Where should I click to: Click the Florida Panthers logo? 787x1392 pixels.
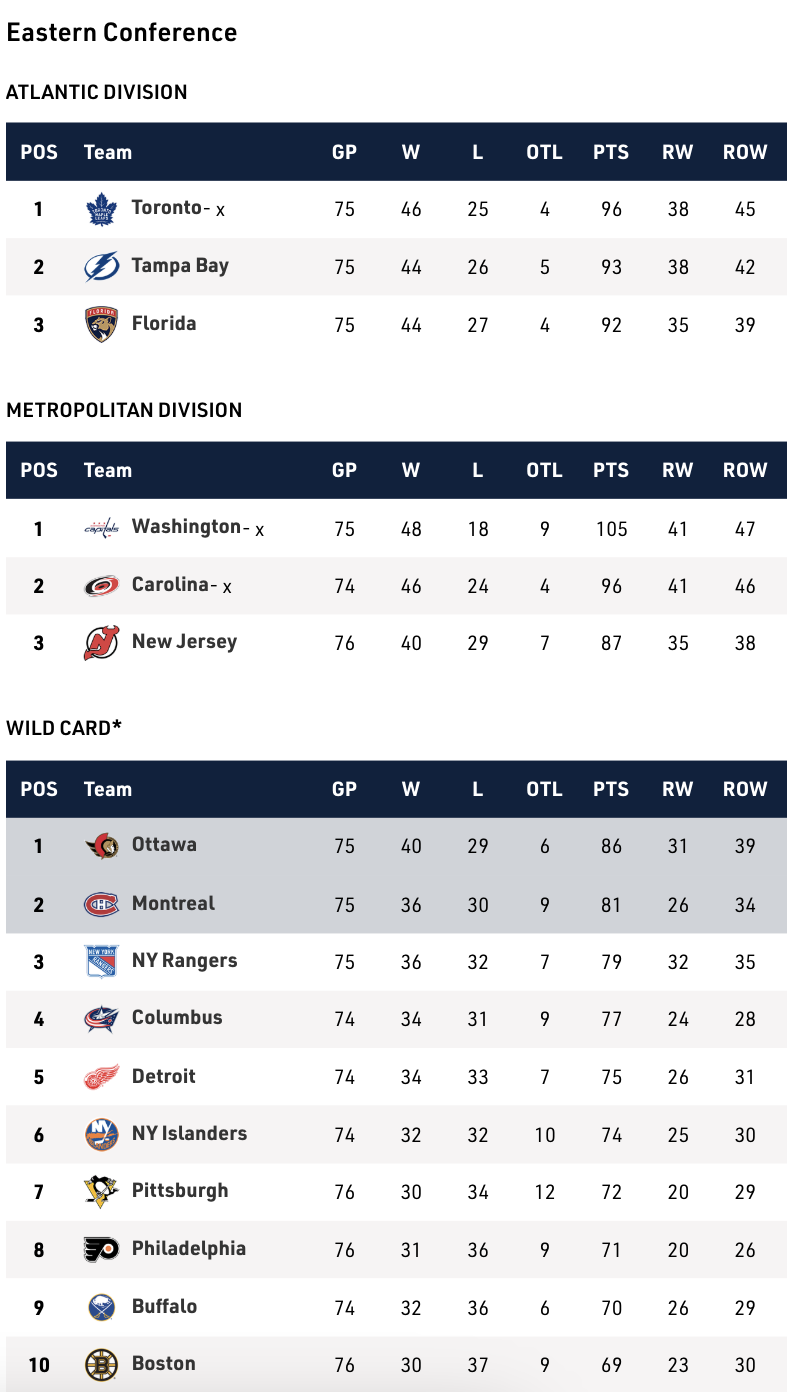[101, 324]
